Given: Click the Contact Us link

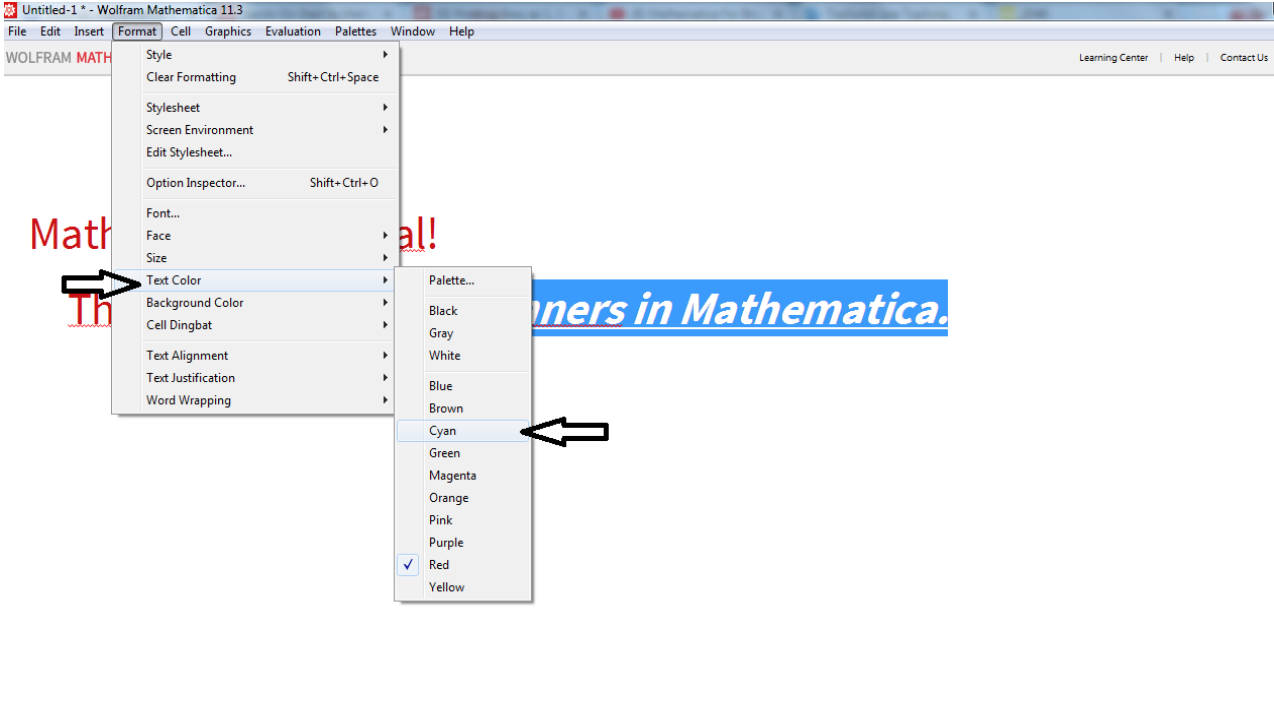Looking at the screenshot, I should pos(1244,57).
